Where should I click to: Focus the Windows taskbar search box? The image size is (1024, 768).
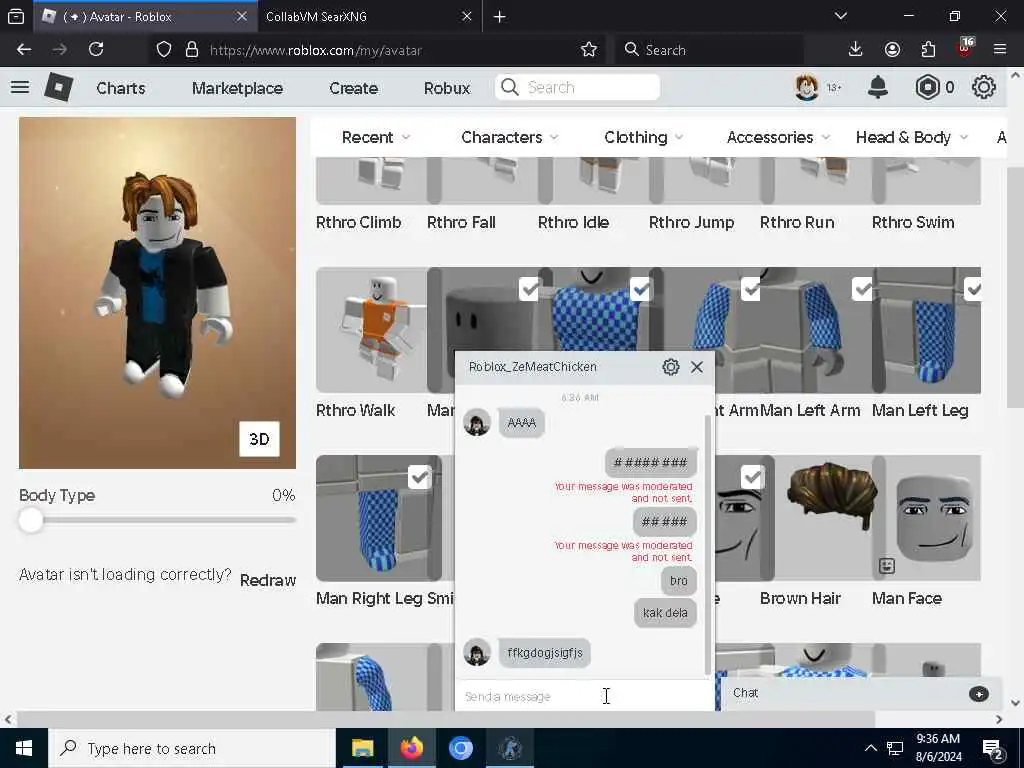coord(192,748)
